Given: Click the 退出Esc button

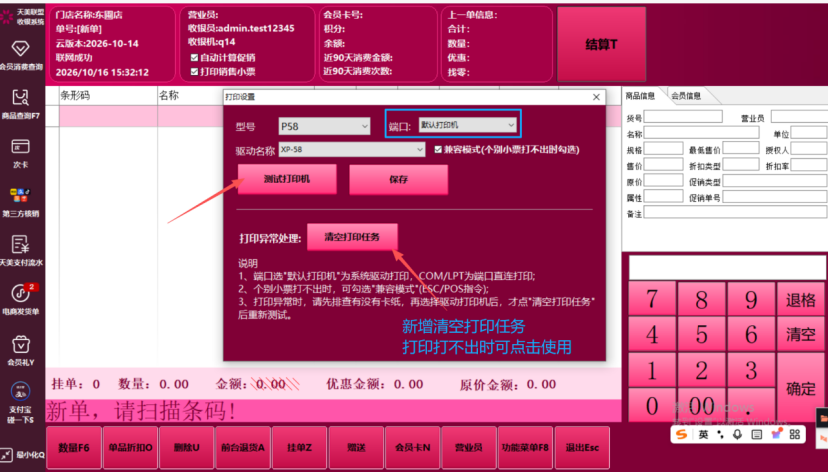Looking at the screenshot, I should 582,448.
